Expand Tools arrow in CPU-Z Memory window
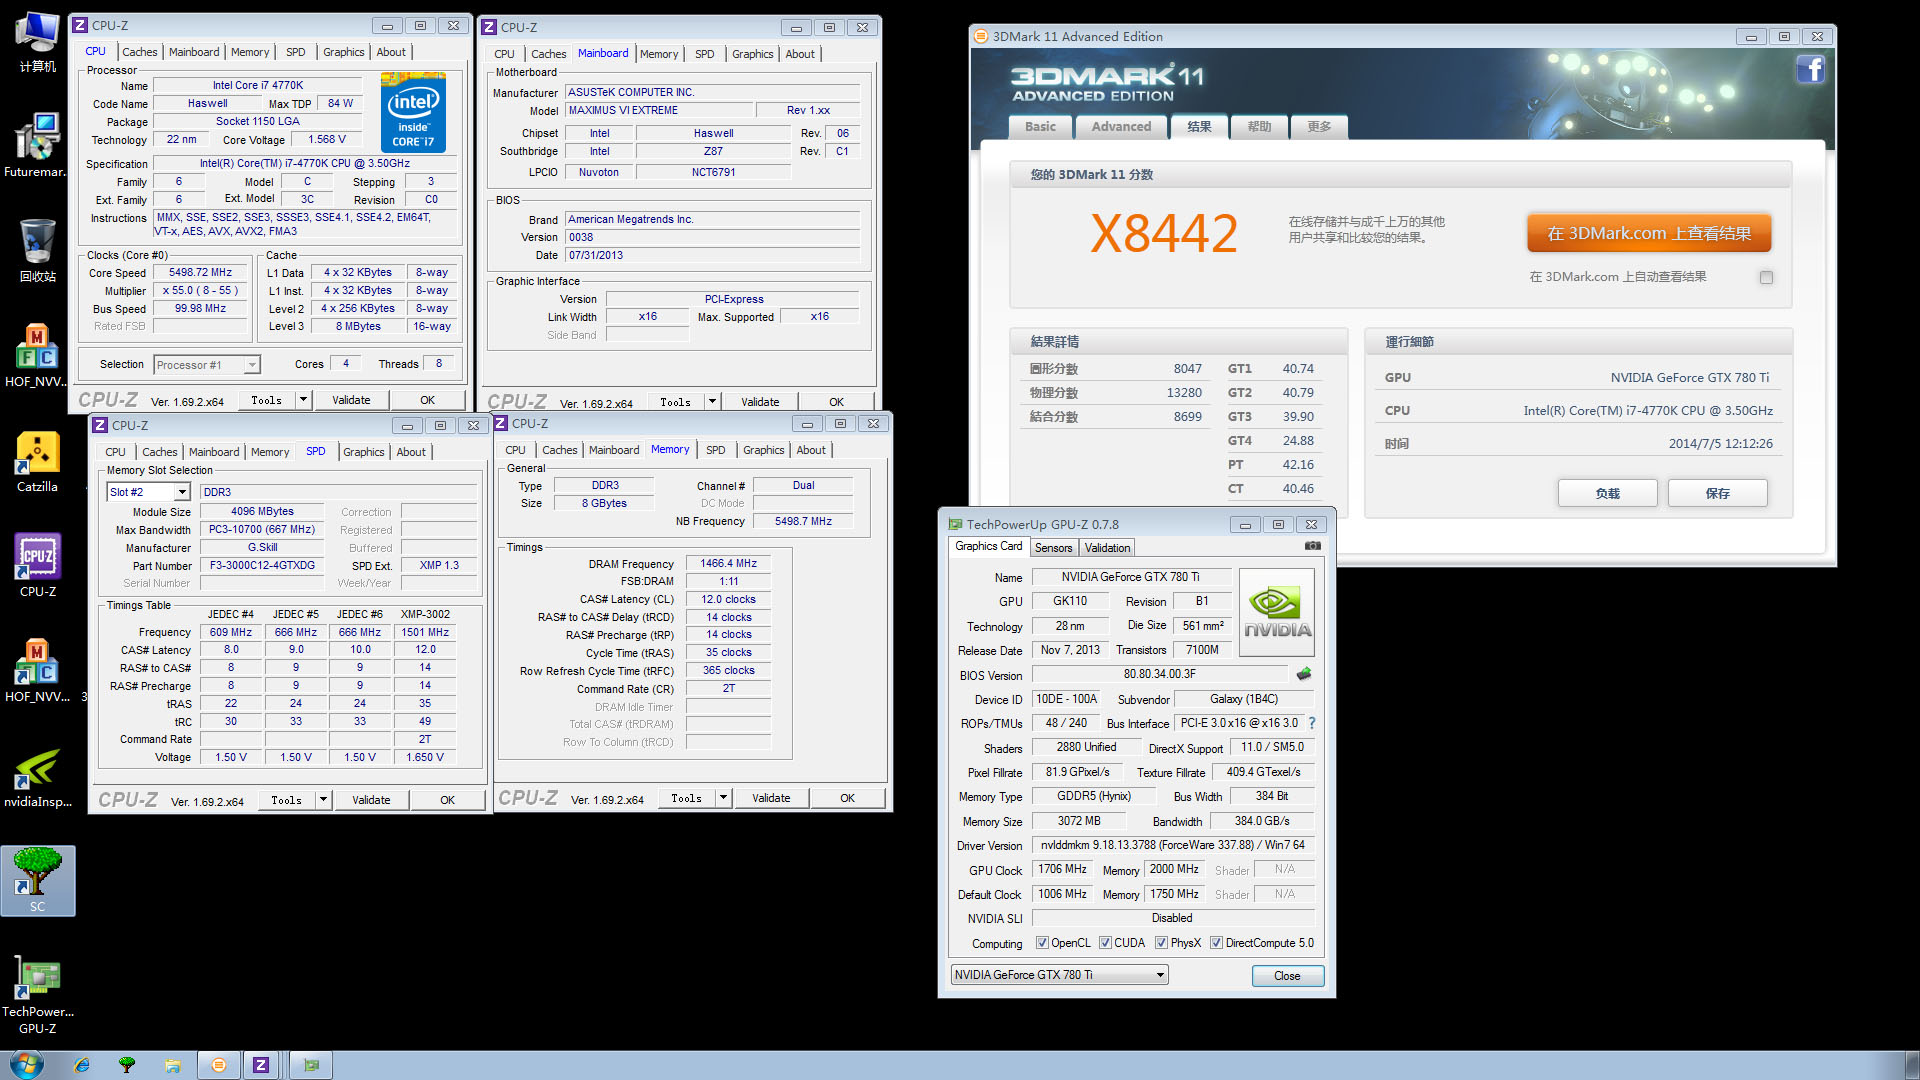 coord(723,798)
